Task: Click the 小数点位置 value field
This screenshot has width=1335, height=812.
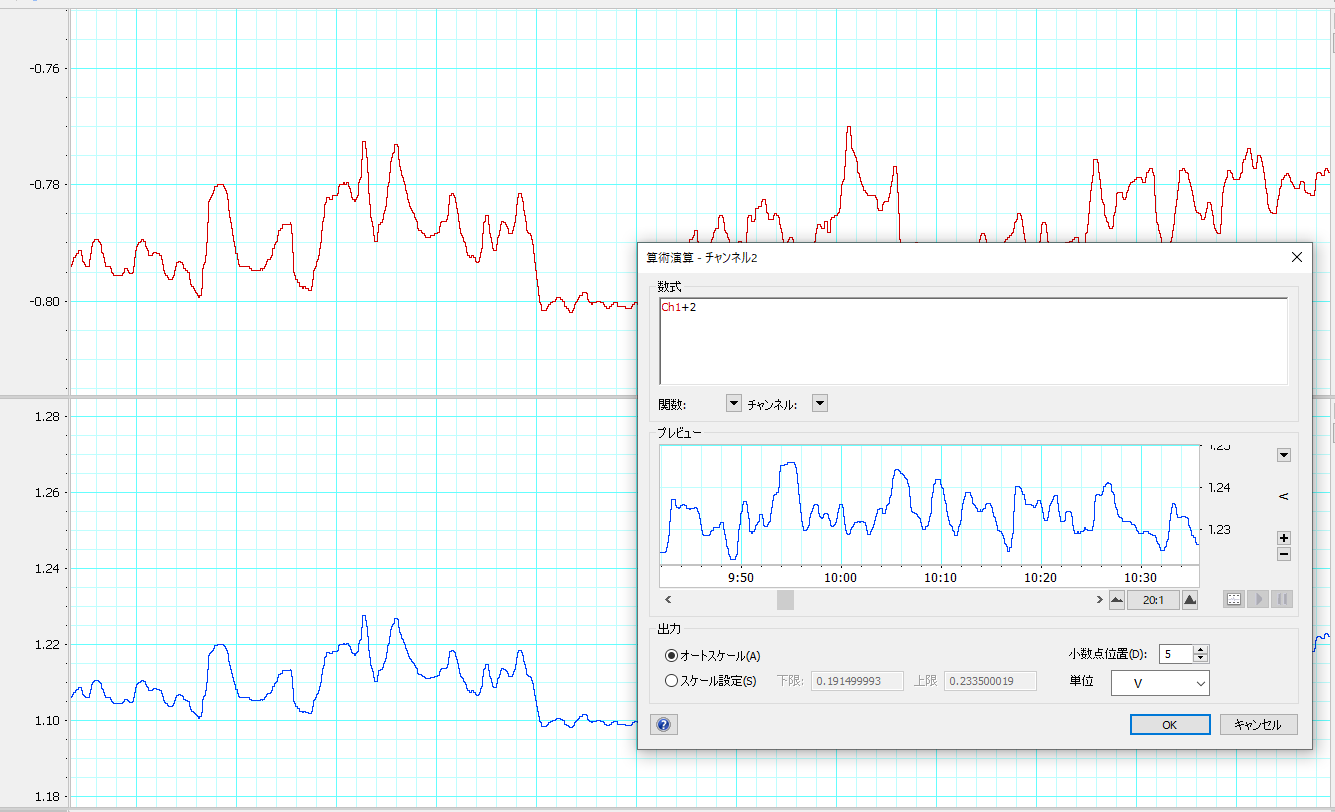Action: click(1176, 654)
